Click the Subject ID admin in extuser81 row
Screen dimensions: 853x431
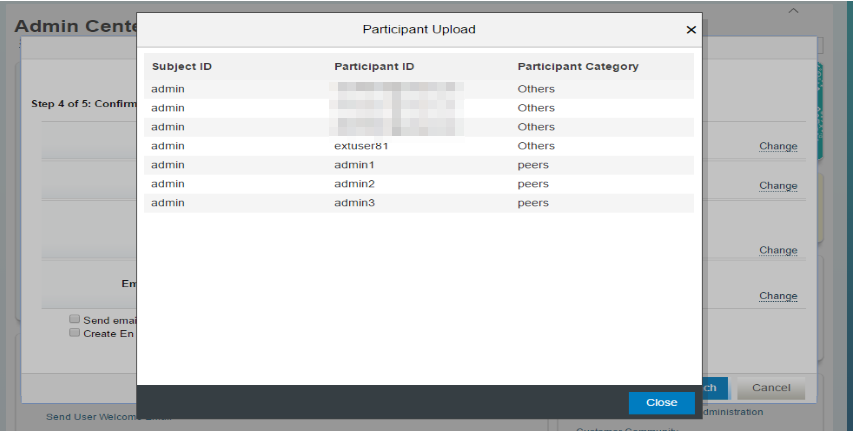click(168, 146)
